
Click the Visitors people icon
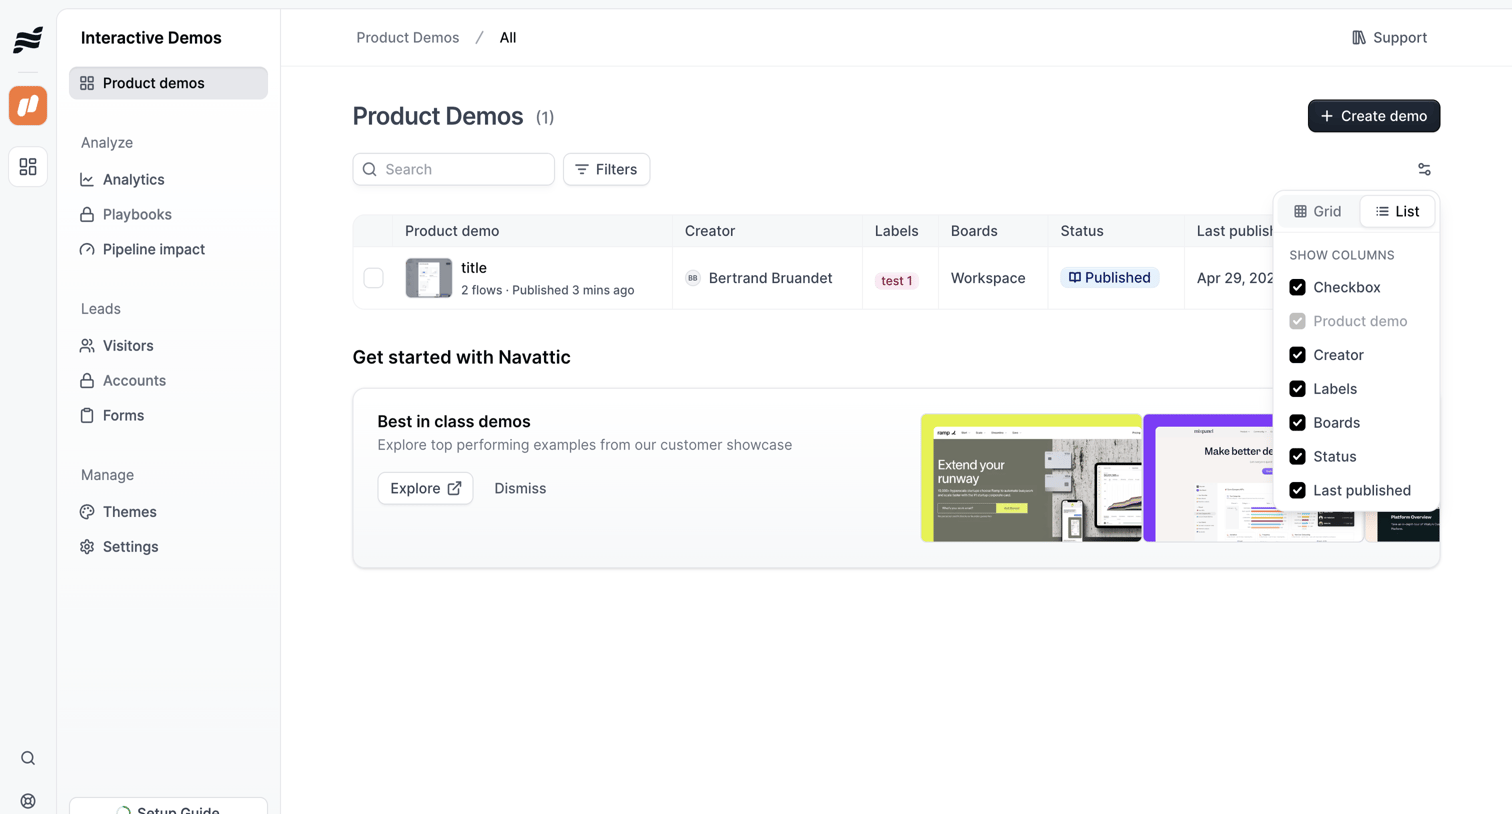[x=87, y=346]
